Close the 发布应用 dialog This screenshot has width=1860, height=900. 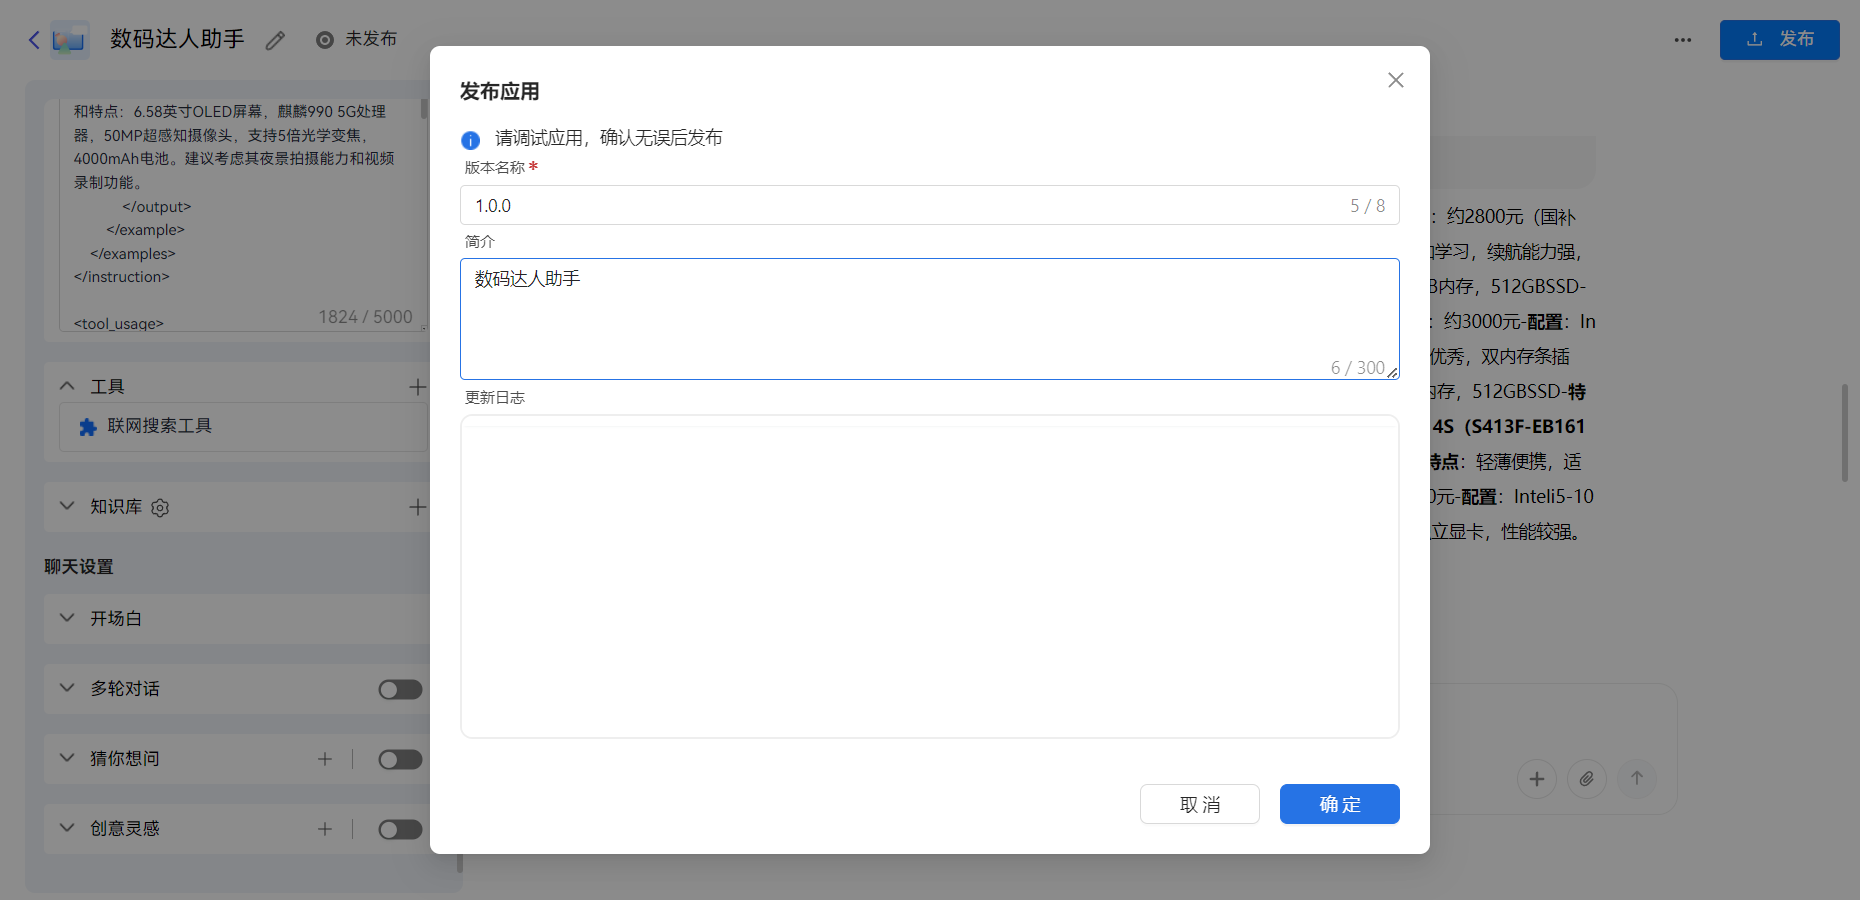coord(1396,80)
